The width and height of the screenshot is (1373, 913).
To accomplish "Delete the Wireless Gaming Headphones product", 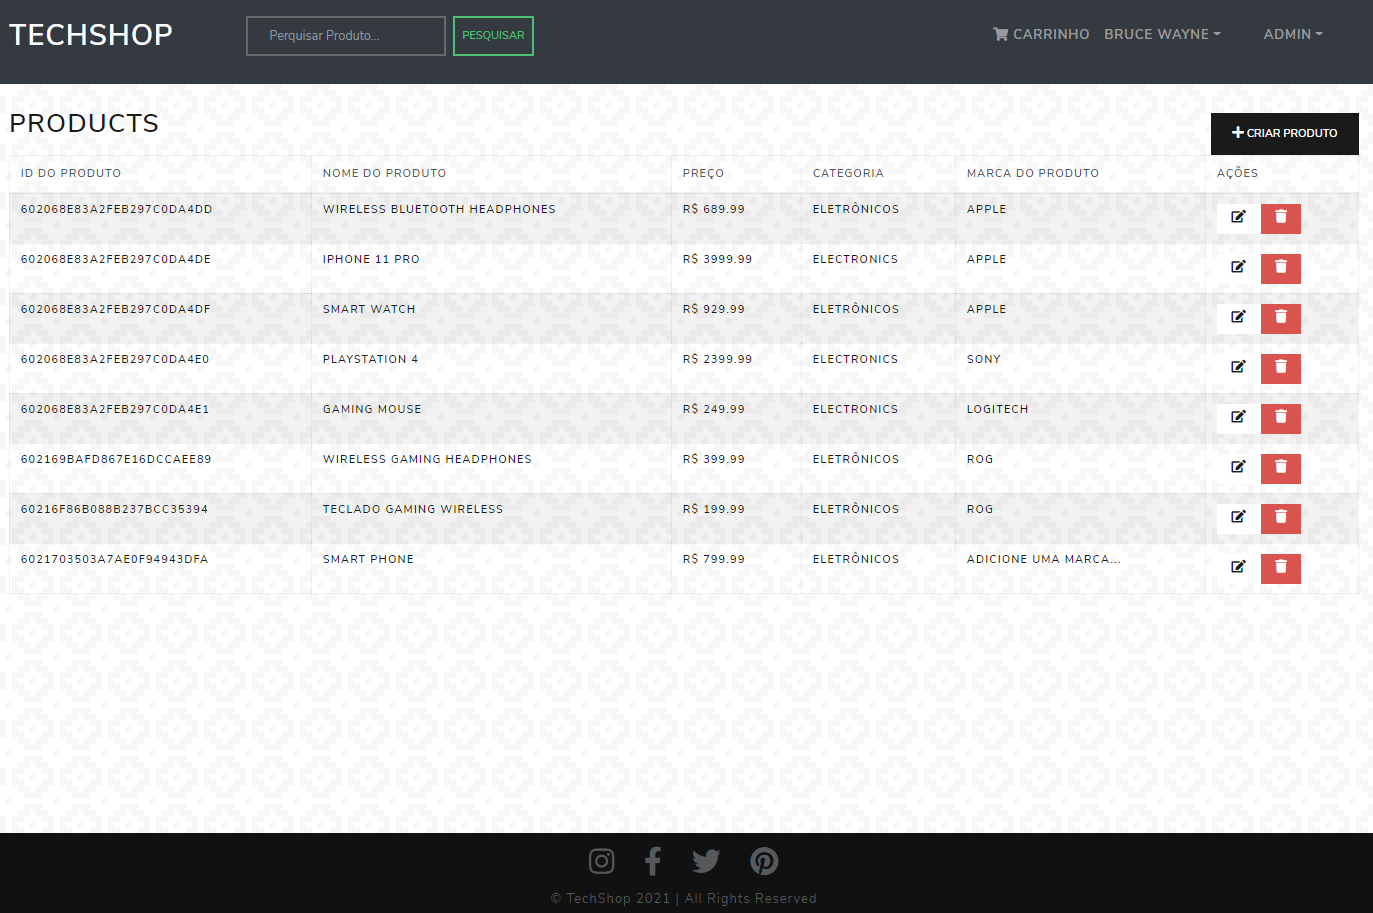I will click(1281, 468).
